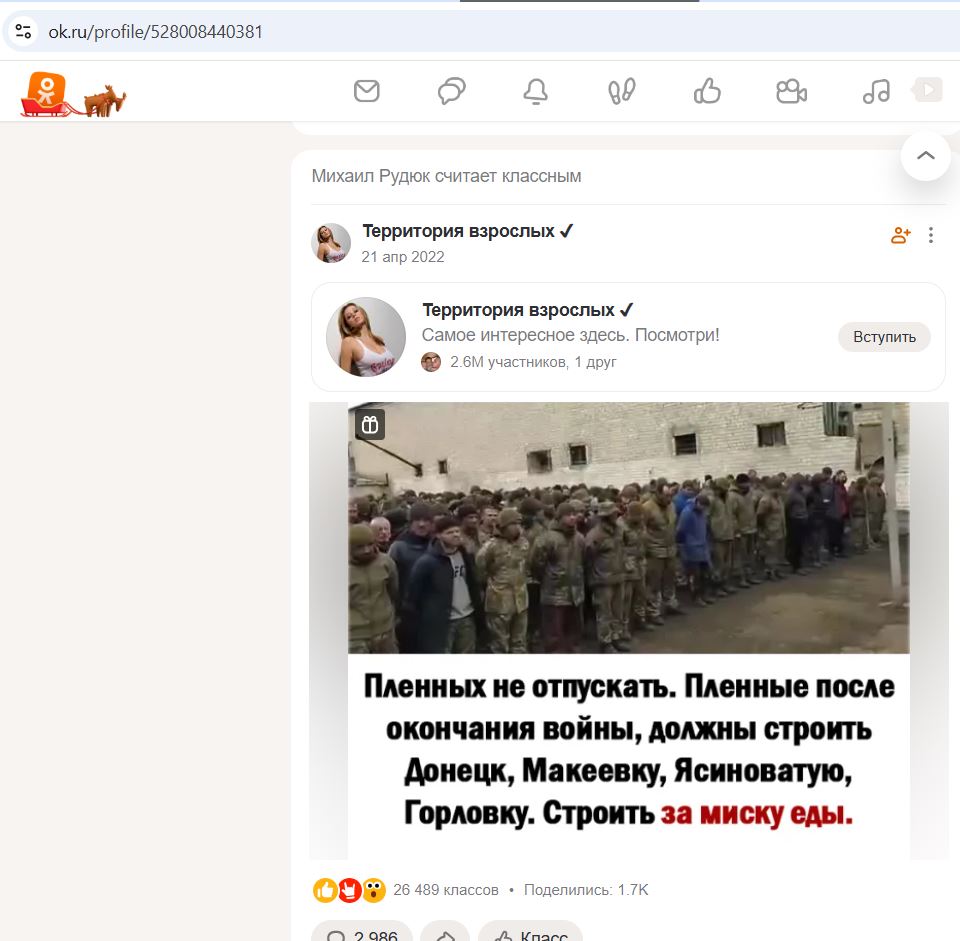
Task: Toggle the Класс like button
Action: [530, 933]
